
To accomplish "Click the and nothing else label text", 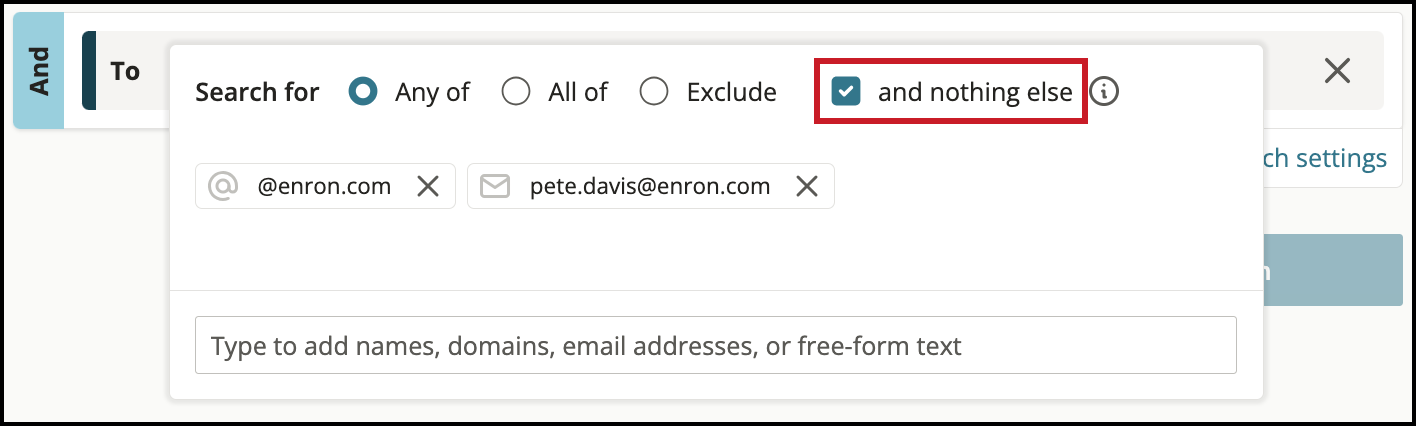I will tap(975, 93).
